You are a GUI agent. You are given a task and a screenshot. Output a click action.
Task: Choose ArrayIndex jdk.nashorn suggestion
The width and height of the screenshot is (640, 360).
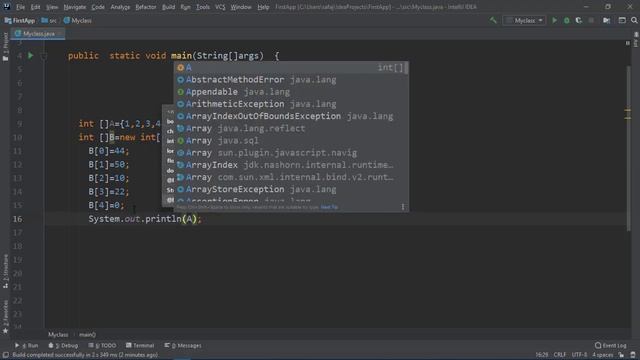tap(291, 165)
